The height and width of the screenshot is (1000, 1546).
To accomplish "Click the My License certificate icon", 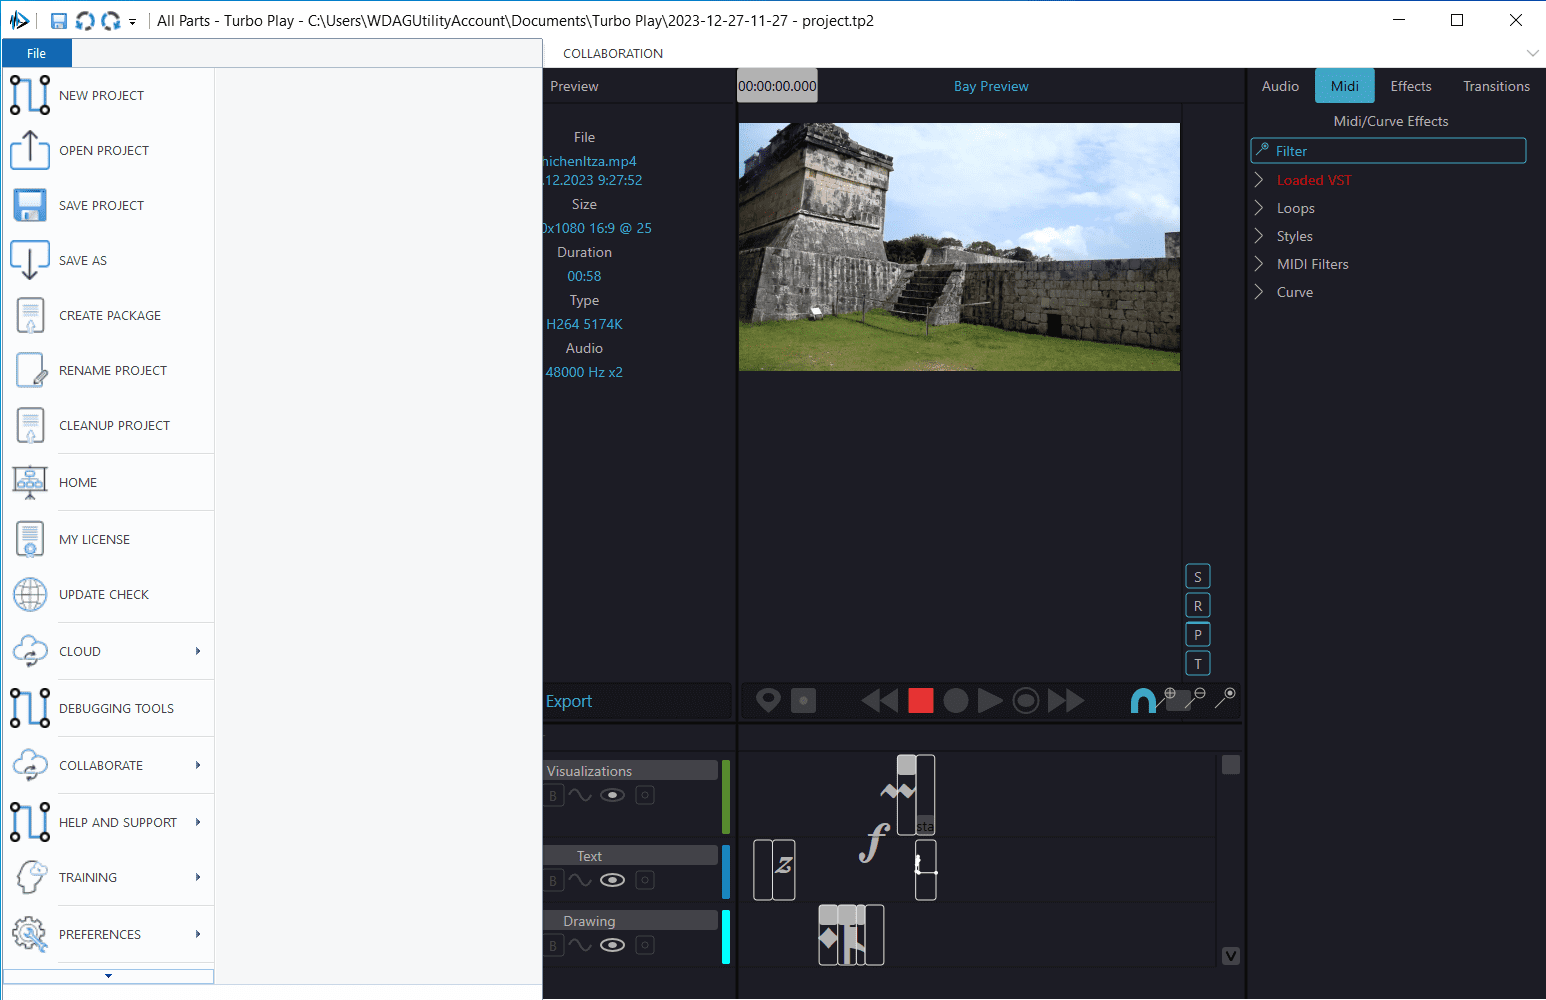I will [30, 539].
